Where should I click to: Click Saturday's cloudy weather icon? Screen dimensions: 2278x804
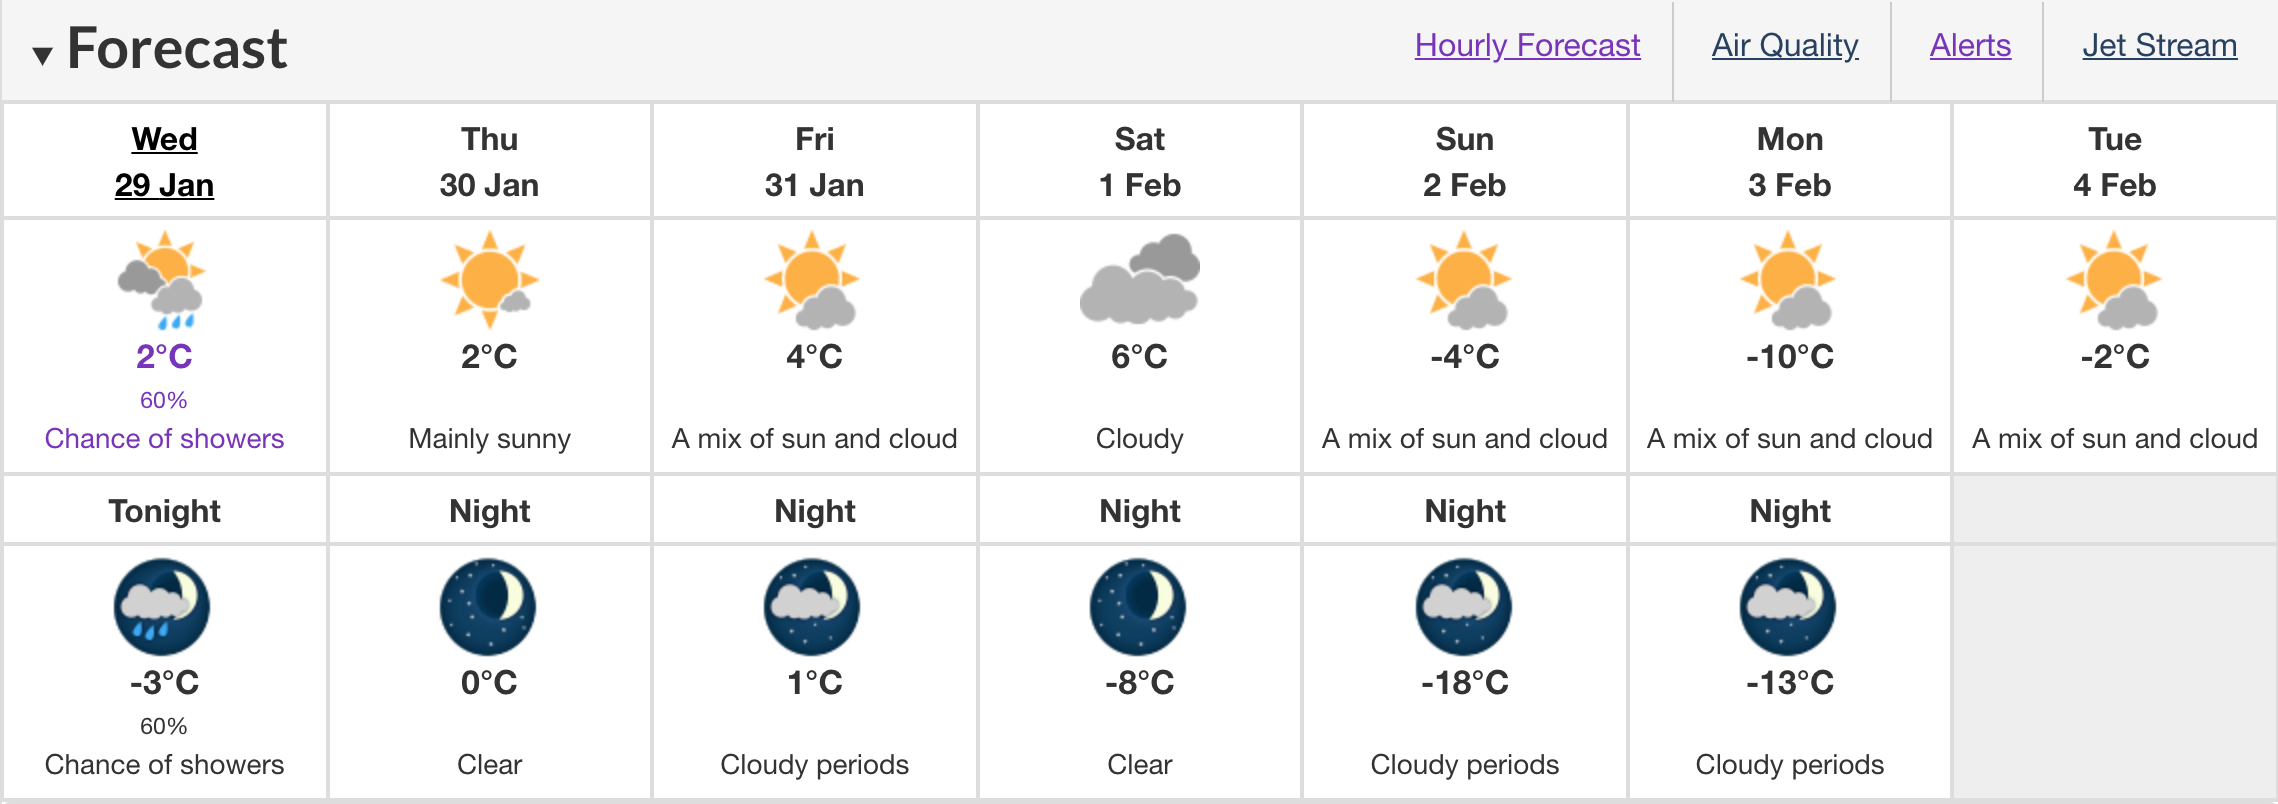(x=1139, y=279)
